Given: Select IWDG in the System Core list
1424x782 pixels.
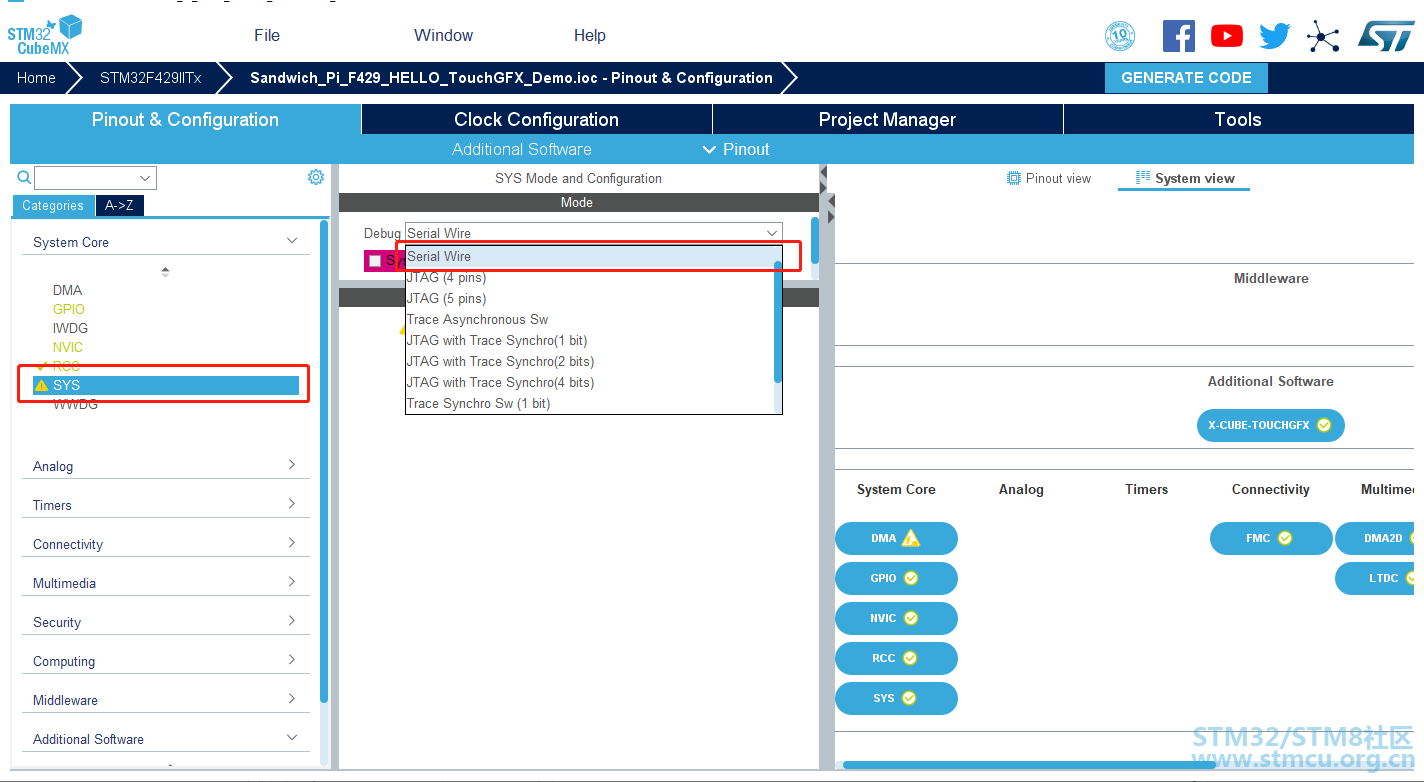Looking at the screenshot, I should tap(70, 328).
